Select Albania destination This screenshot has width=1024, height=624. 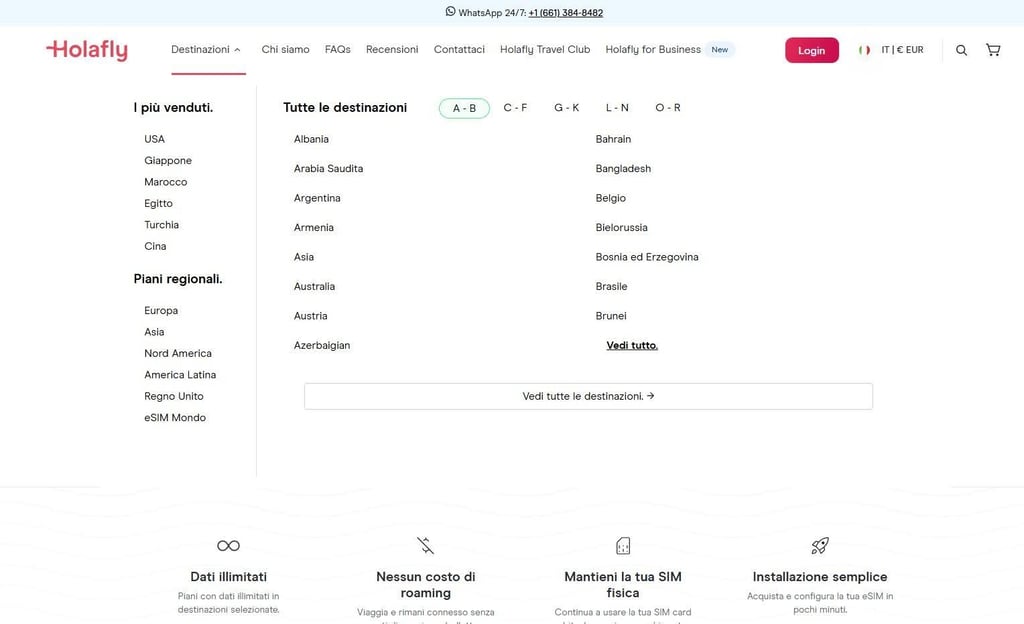pos(312,139)
